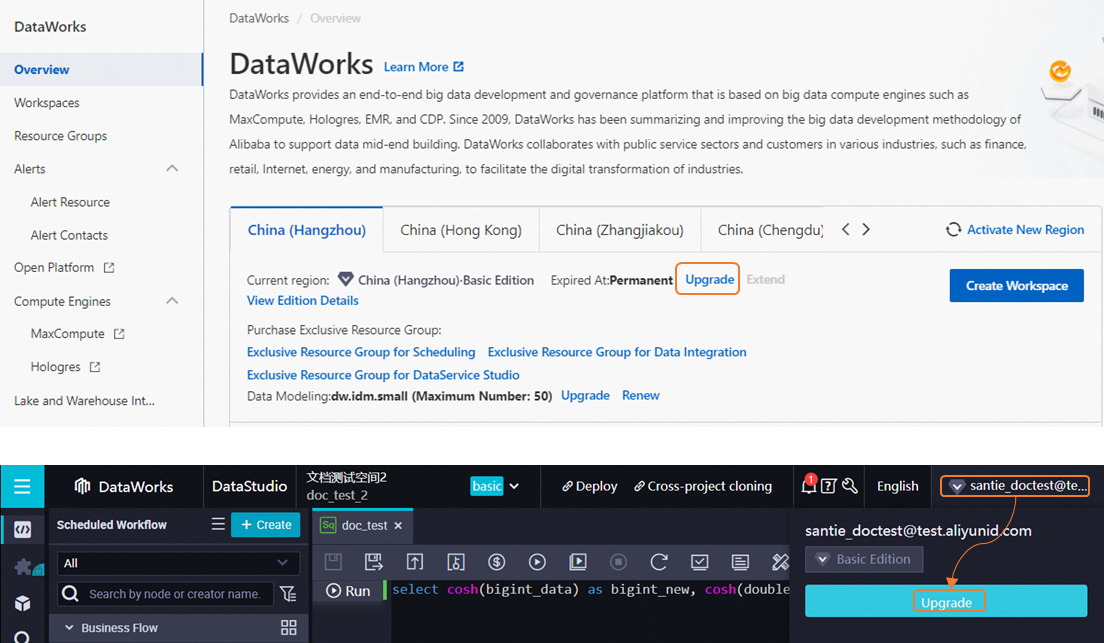Click external-link icon beside Hologres
The height and width of the screenshot is (643, 1104).
click(95, 367)
